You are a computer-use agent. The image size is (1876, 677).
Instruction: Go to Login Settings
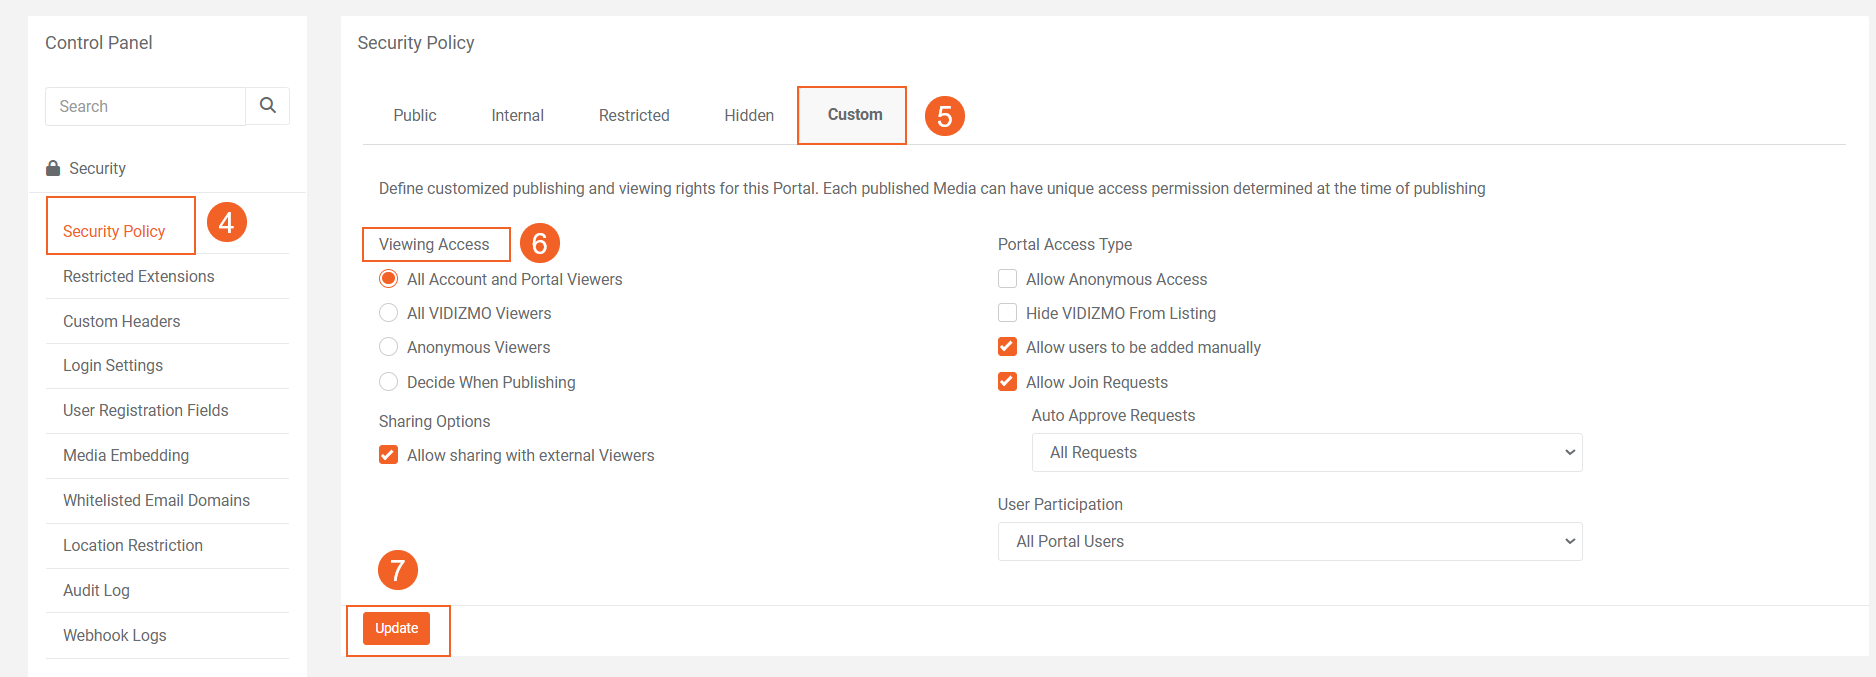113,365
